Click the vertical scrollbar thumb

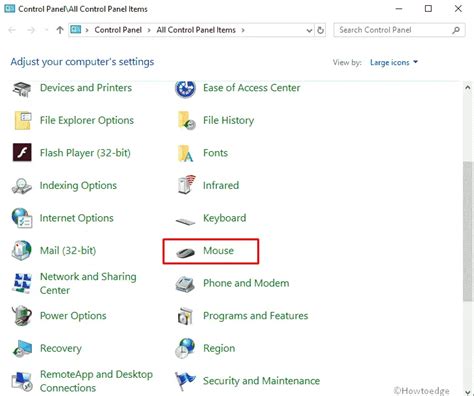point(468,231)
